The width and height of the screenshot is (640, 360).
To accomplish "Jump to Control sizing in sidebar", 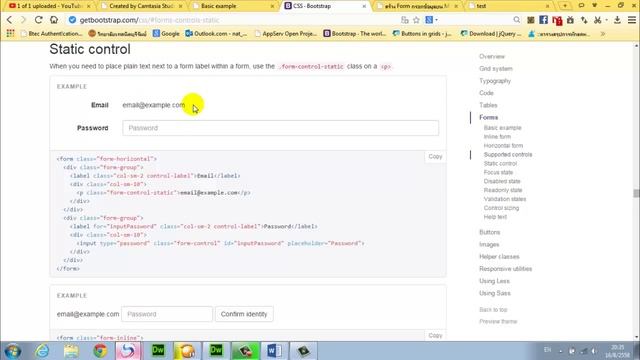I will point(501,208).
